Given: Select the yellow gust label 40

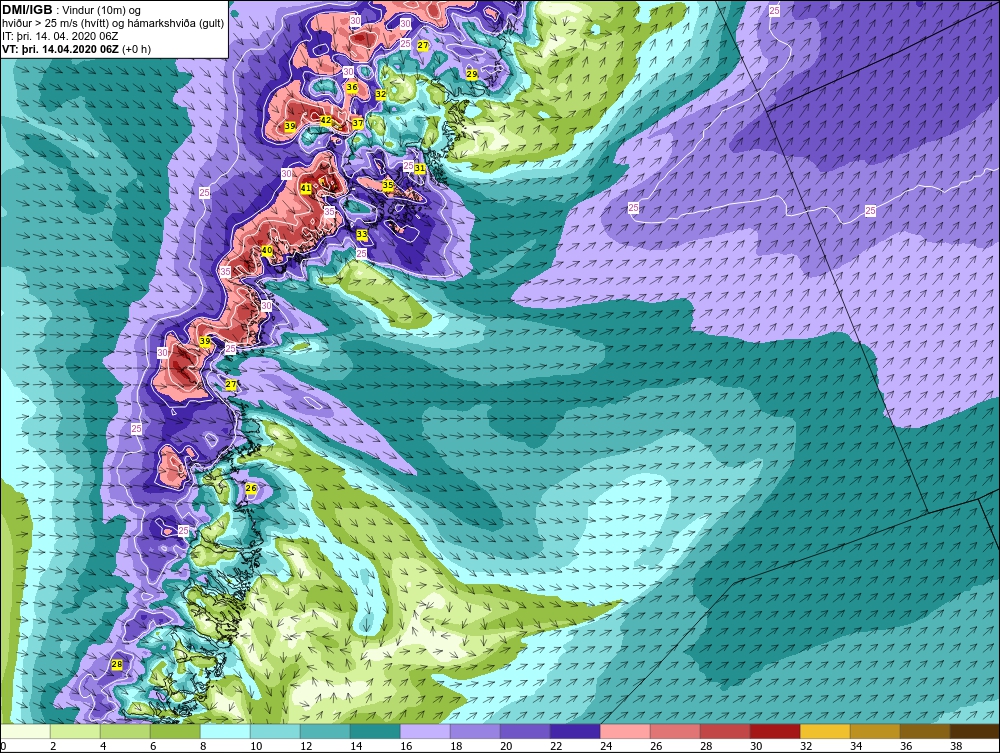Looking at the screenshot, I should [267, 251].
